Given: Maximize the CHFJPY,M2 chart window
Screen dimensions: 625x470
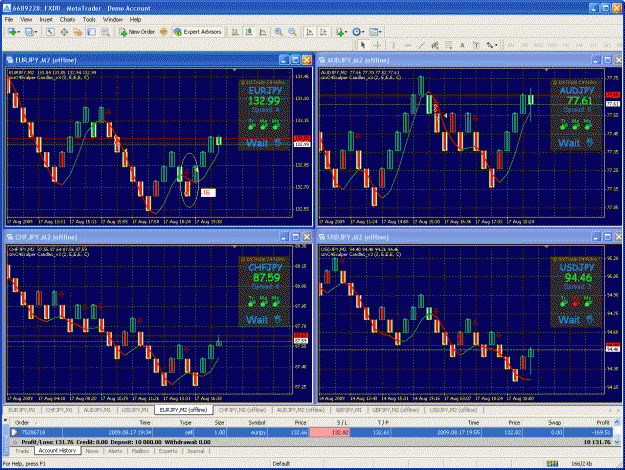Looking at the screenshot, I should 295,237.
